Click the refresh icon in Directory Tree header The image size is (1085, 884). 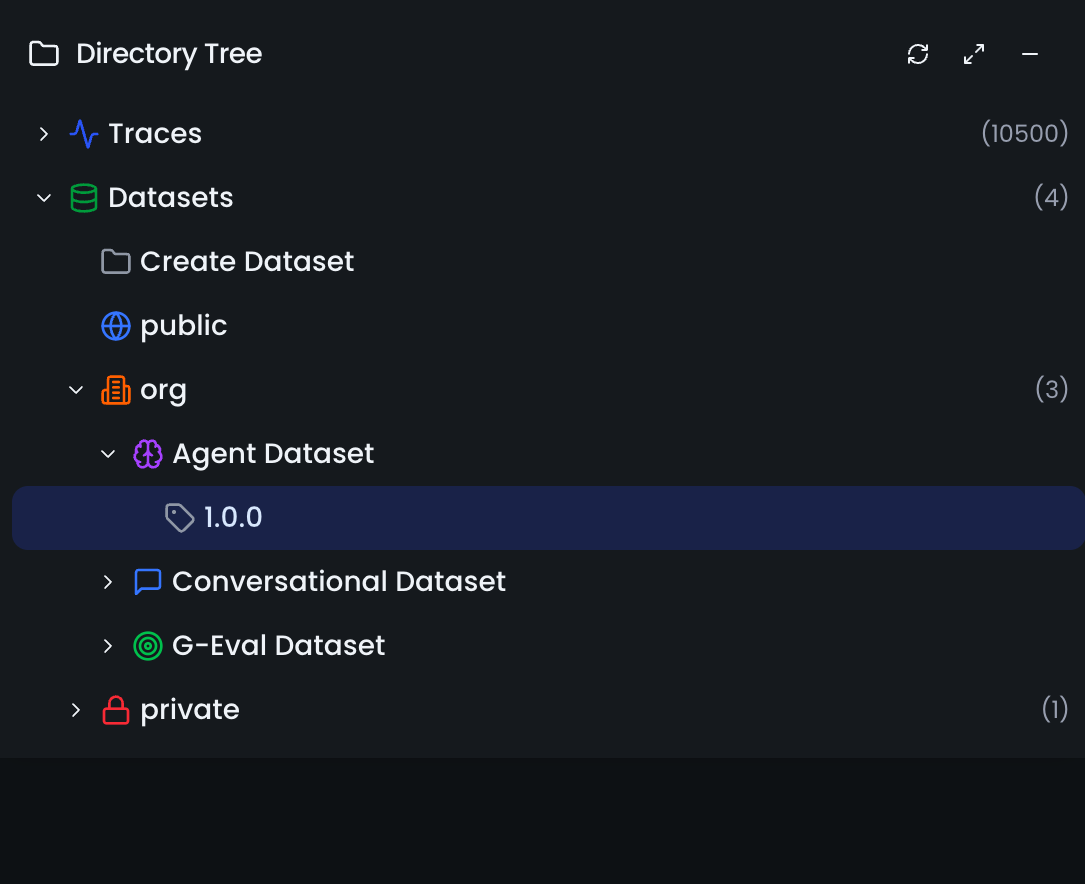(x=918, y=54)
